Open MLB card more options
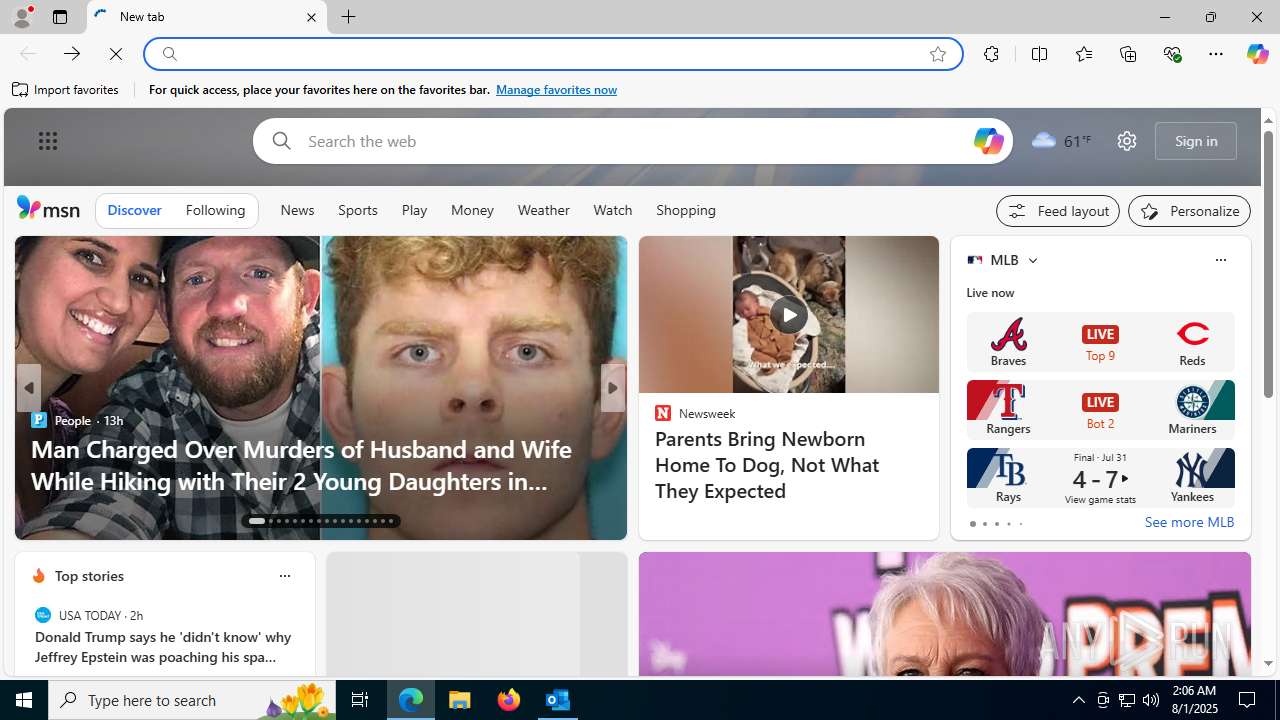The image size is (1280, 720). tap(1220, 260)
